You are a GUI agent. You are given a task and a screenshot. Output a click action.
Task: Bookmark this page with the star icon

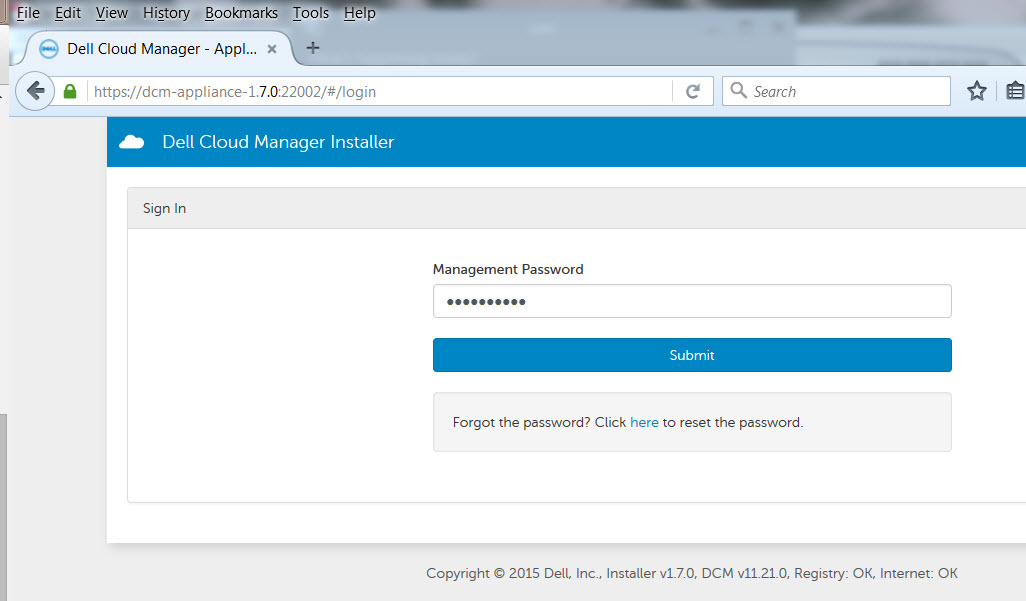point(976,90)
